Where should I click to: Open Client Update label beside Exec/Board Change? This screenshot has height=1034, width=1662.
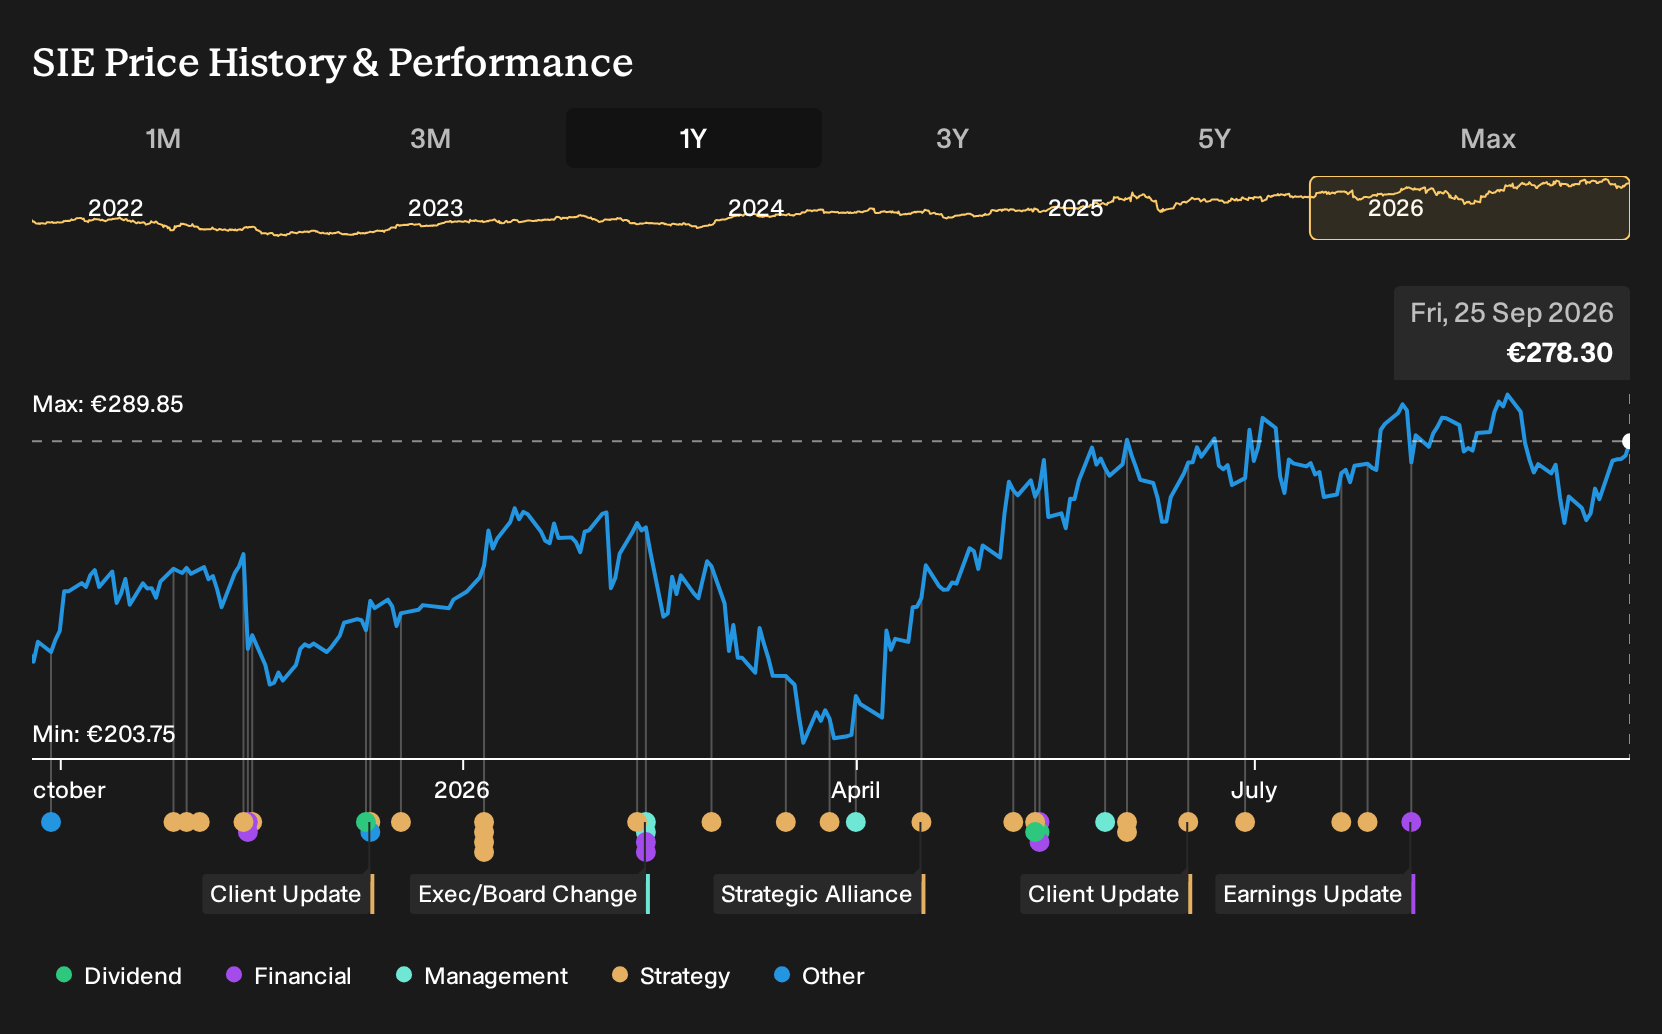(287, 894)
